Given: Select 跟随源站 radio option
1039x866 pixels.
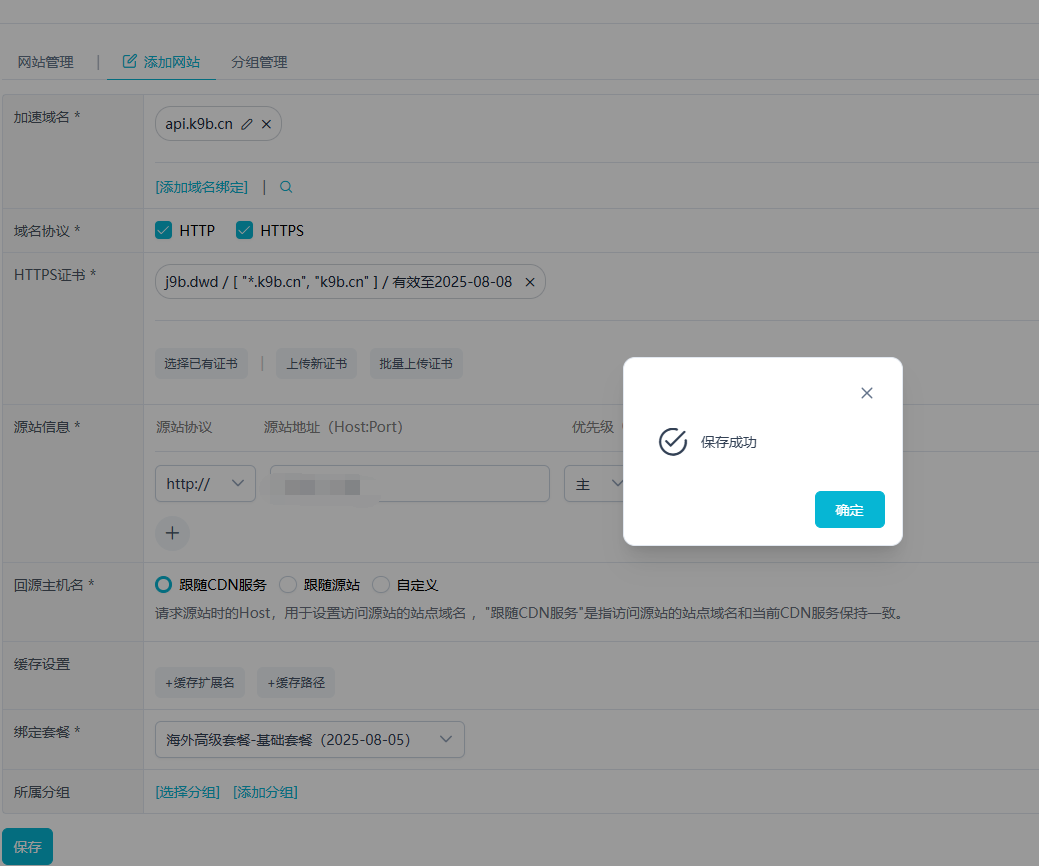Looking at the screenshot, I should tap(288, 584).
